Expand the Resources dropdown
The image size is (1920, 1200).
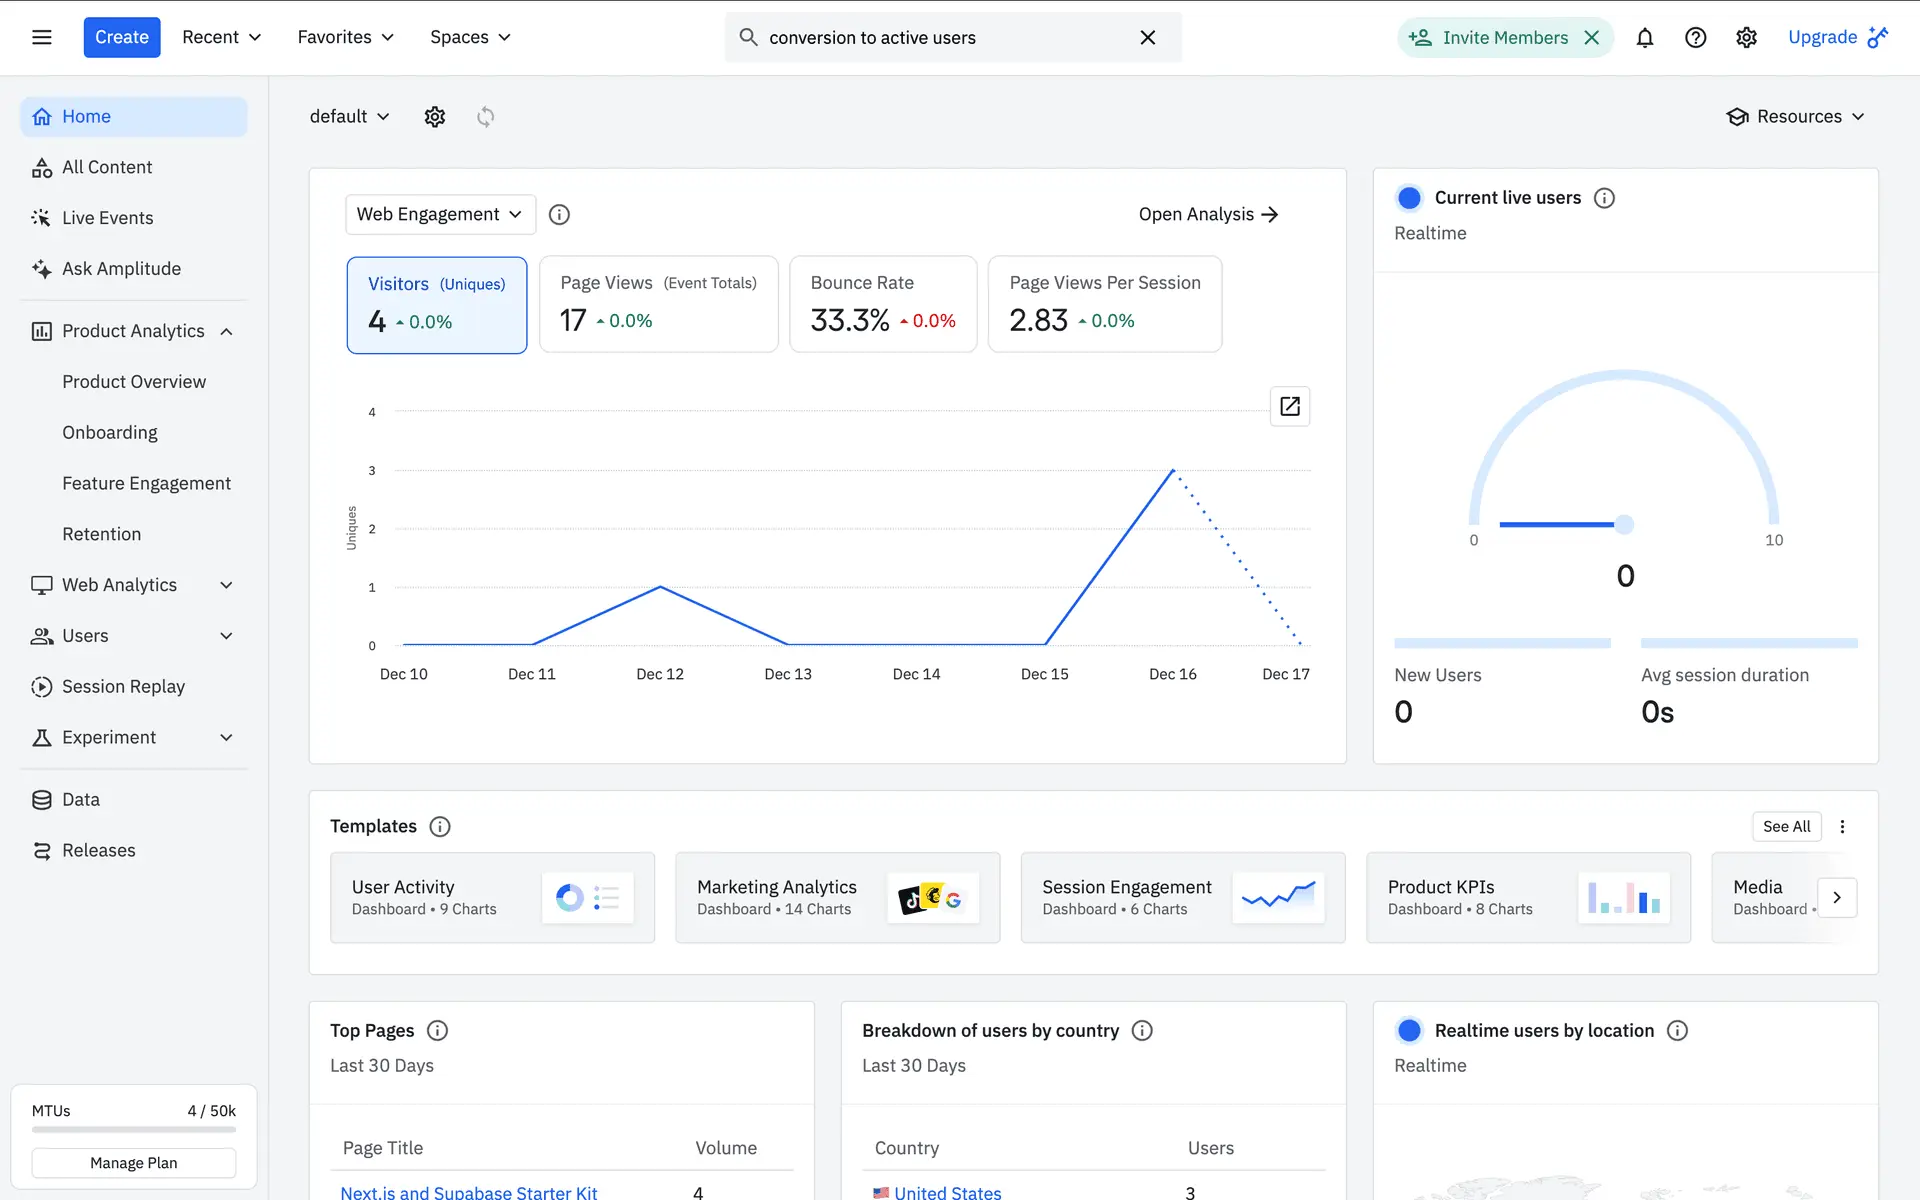pos(1796,117)
